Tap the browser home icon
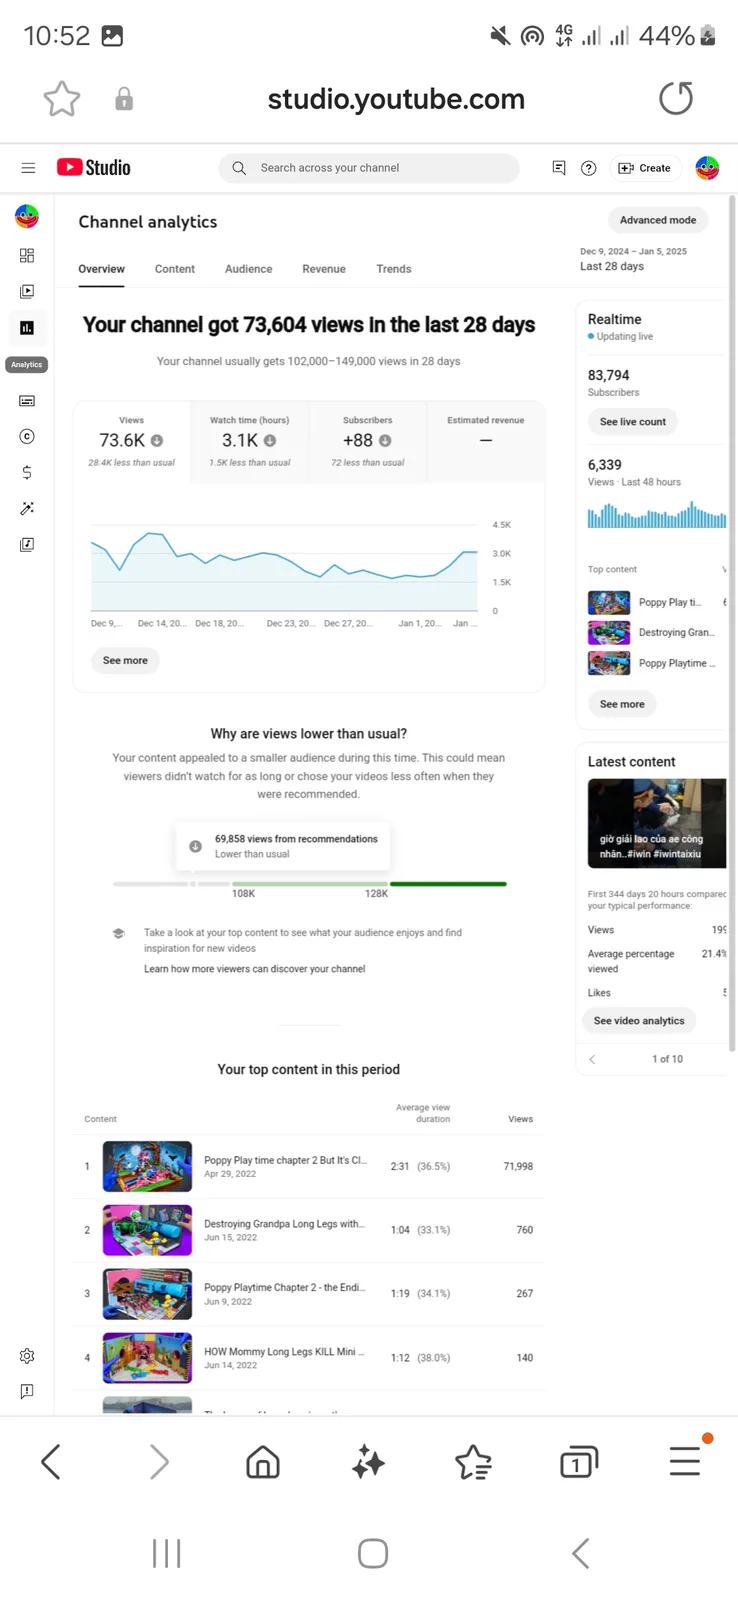The width and height of the screenshot is (738, 1600). click(263, 1462)
